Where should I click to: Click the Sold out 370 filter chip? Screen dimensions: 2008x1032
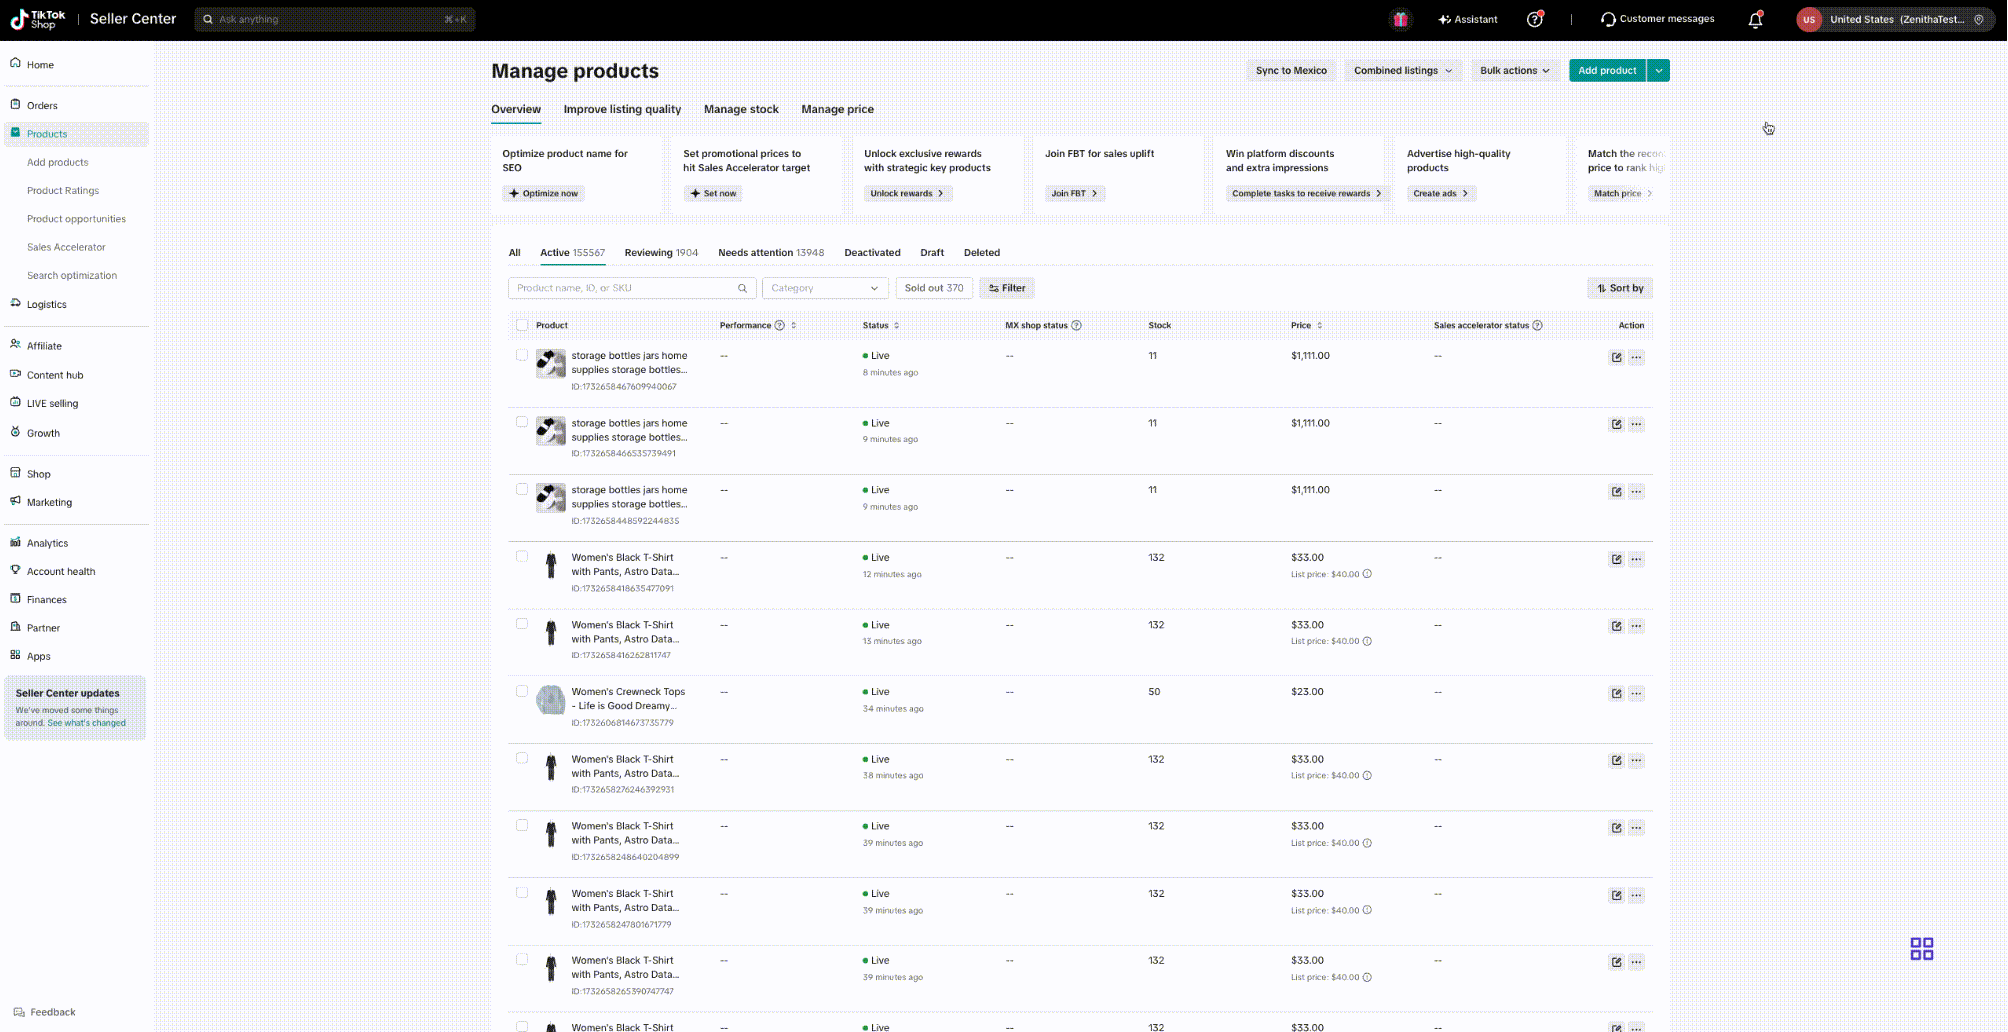(x=934, y=288)
